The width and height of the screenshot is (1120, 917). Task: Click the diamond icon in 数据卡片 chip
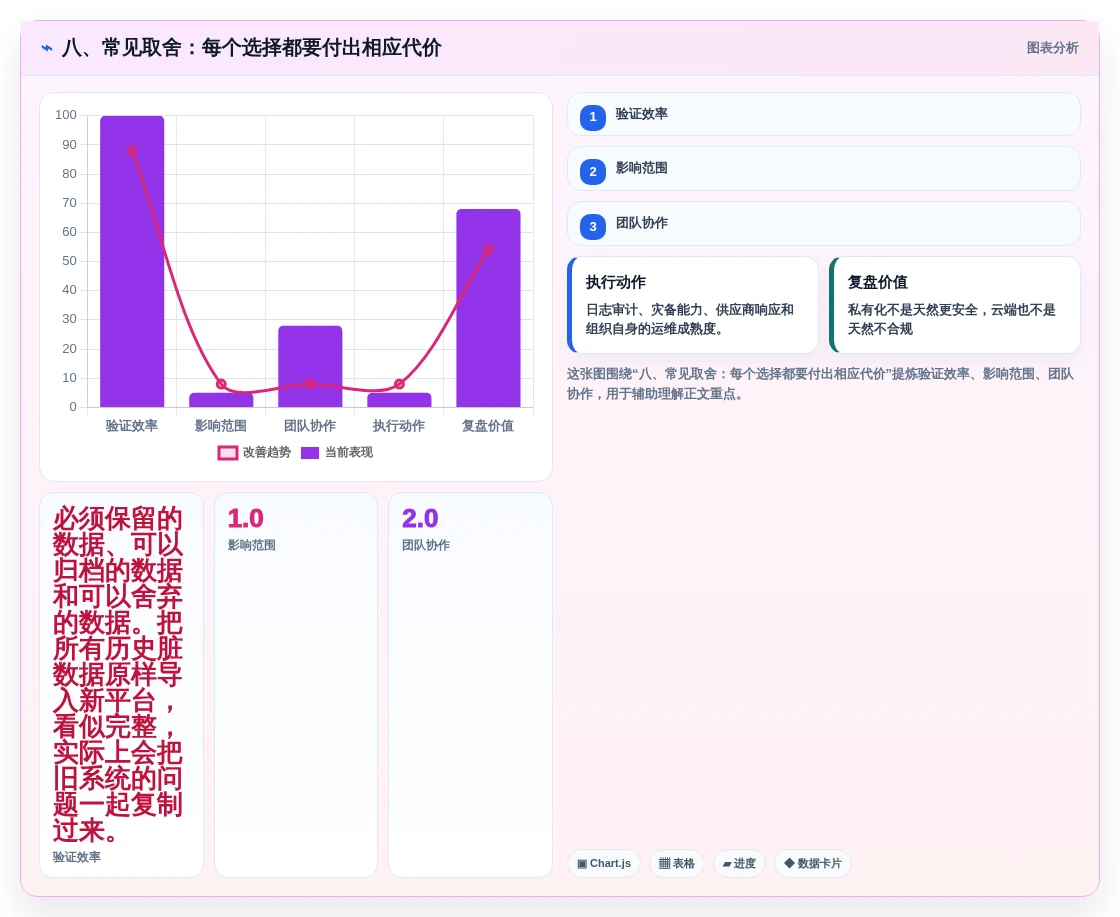click(789, 863)
